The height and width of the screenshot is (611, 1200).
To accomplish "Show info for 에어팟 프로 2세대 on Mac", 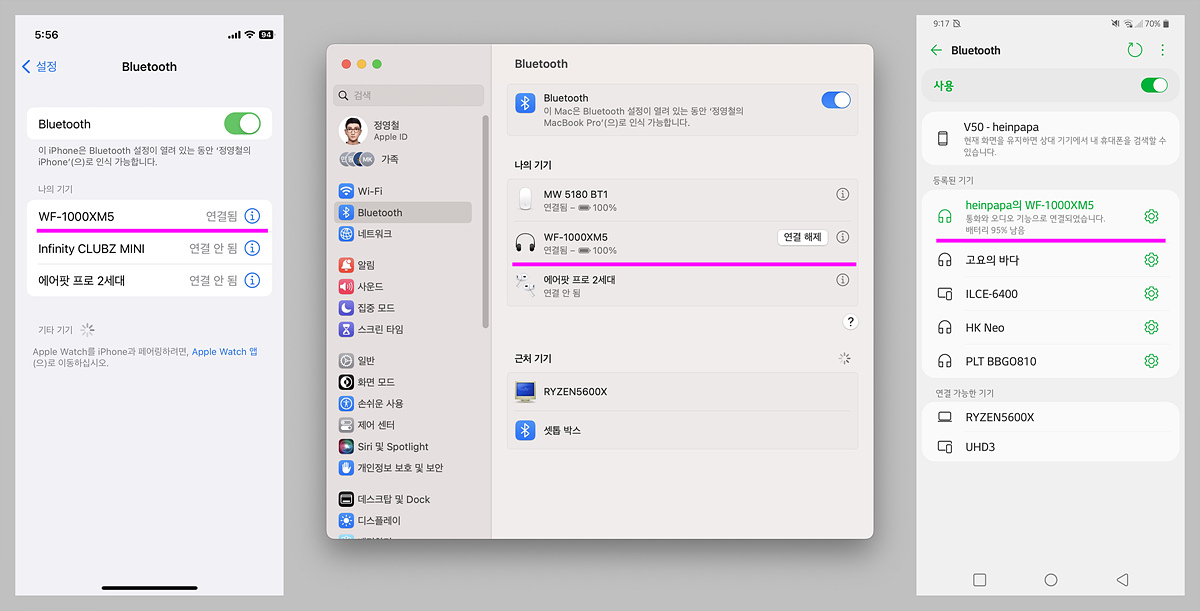I will pos(842,280).
